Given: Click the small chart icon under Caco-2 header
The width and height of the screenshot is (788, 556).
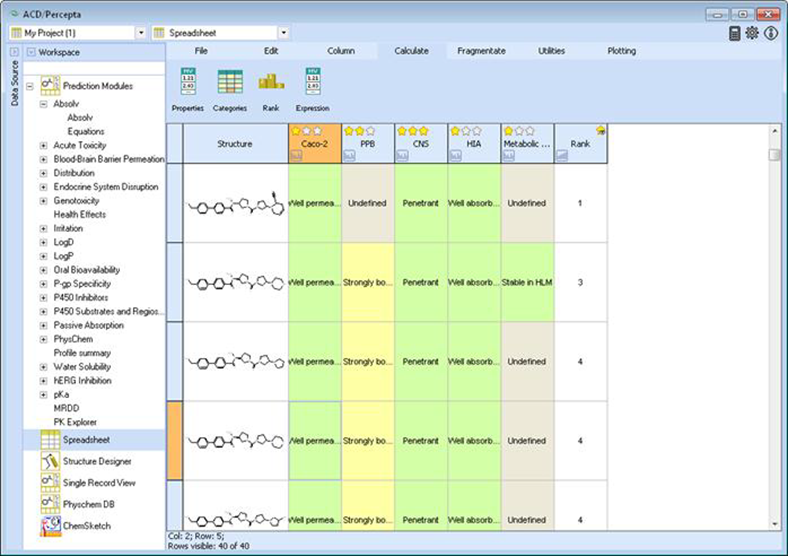Looking at the screenshot, I should tap(296, 156).
